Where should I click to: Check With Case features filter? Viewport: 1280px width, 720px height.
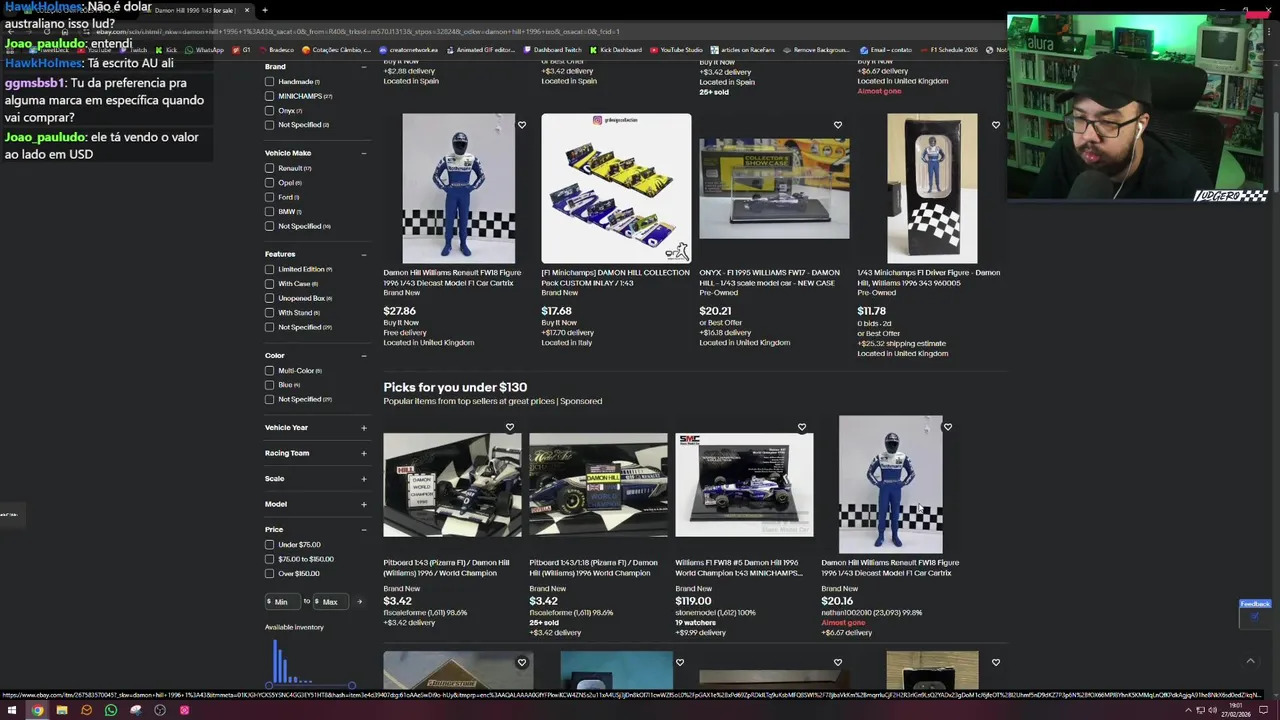click(x=269, y=284)
